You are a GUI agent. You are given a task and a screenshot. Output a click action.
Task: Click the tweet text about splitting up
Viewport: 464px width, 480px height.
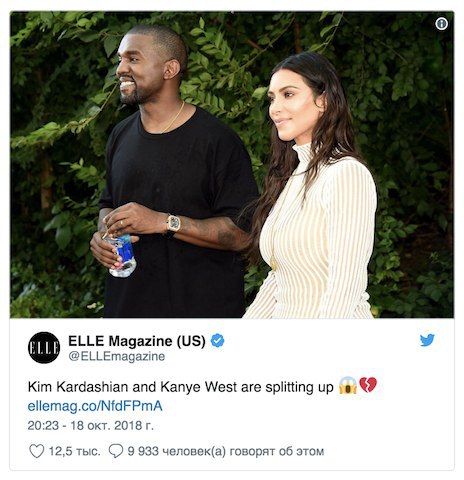coord(180,387)
